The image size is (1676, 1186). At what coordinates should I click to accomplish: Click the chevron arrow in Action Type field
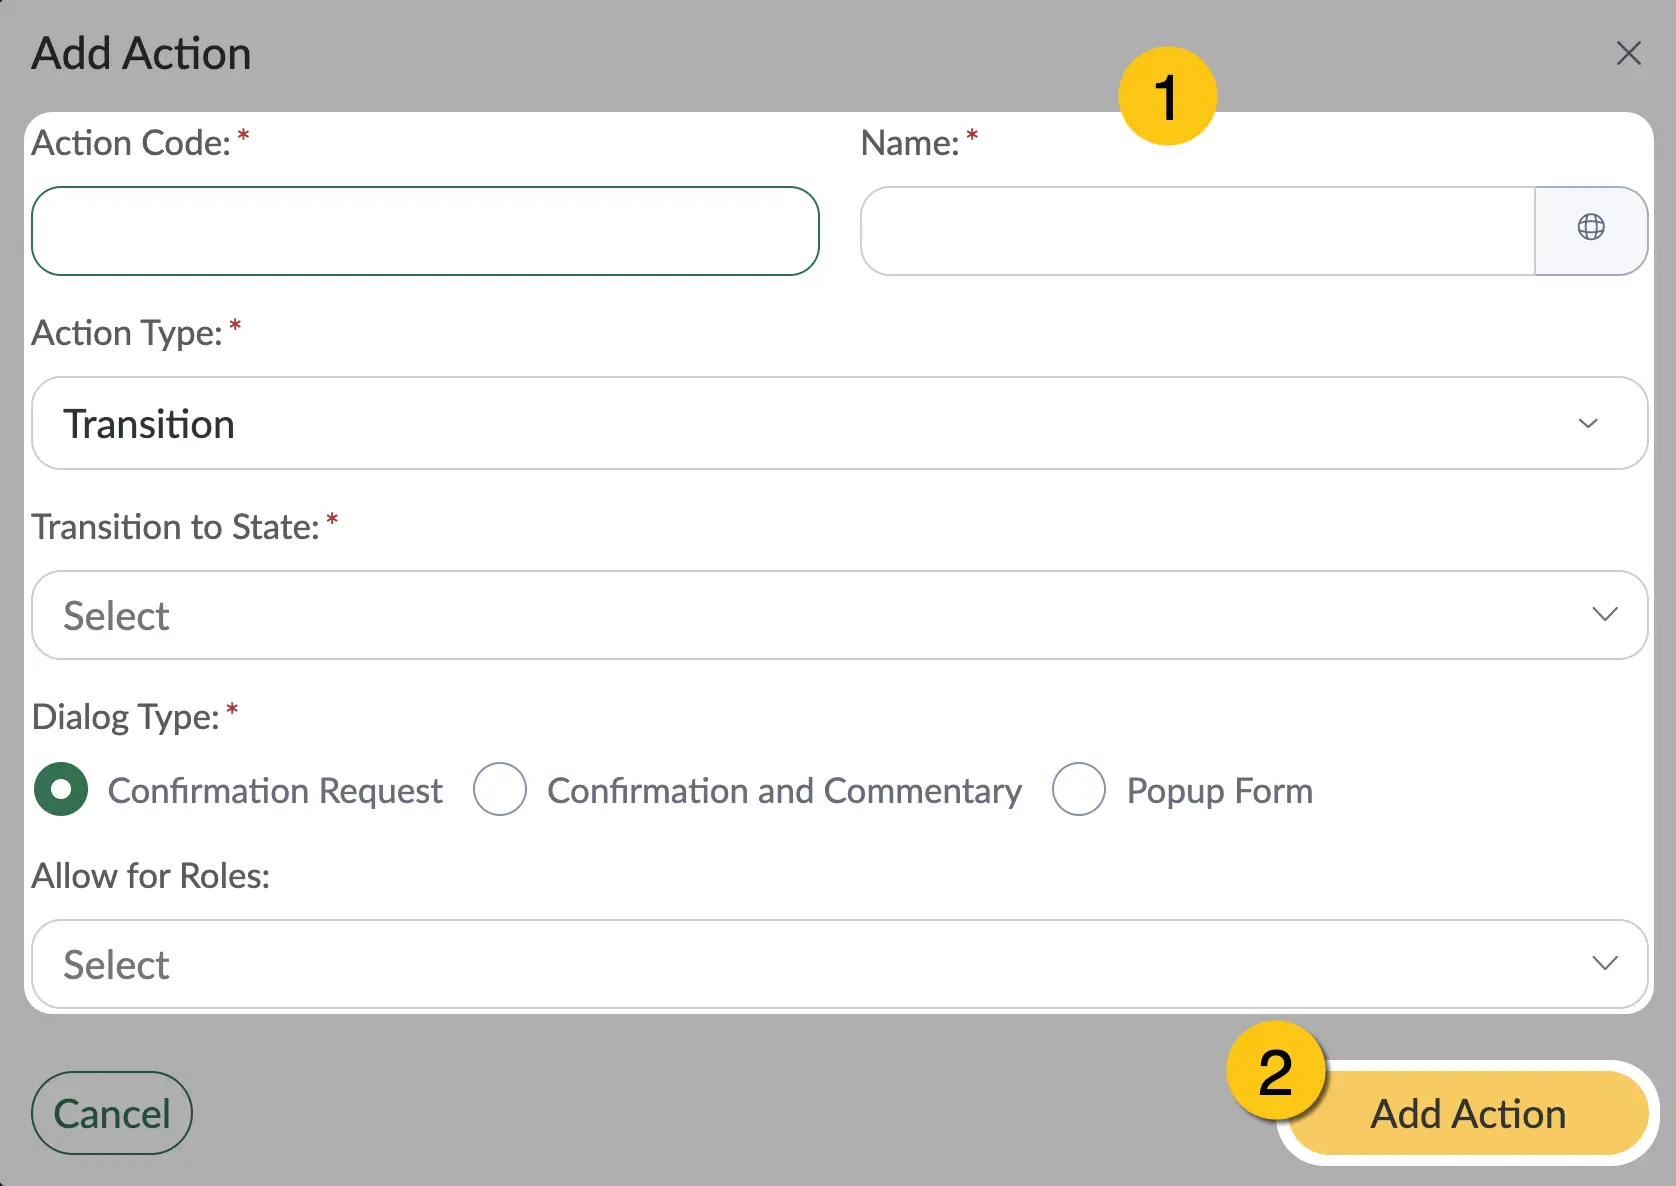[1587, 423]
